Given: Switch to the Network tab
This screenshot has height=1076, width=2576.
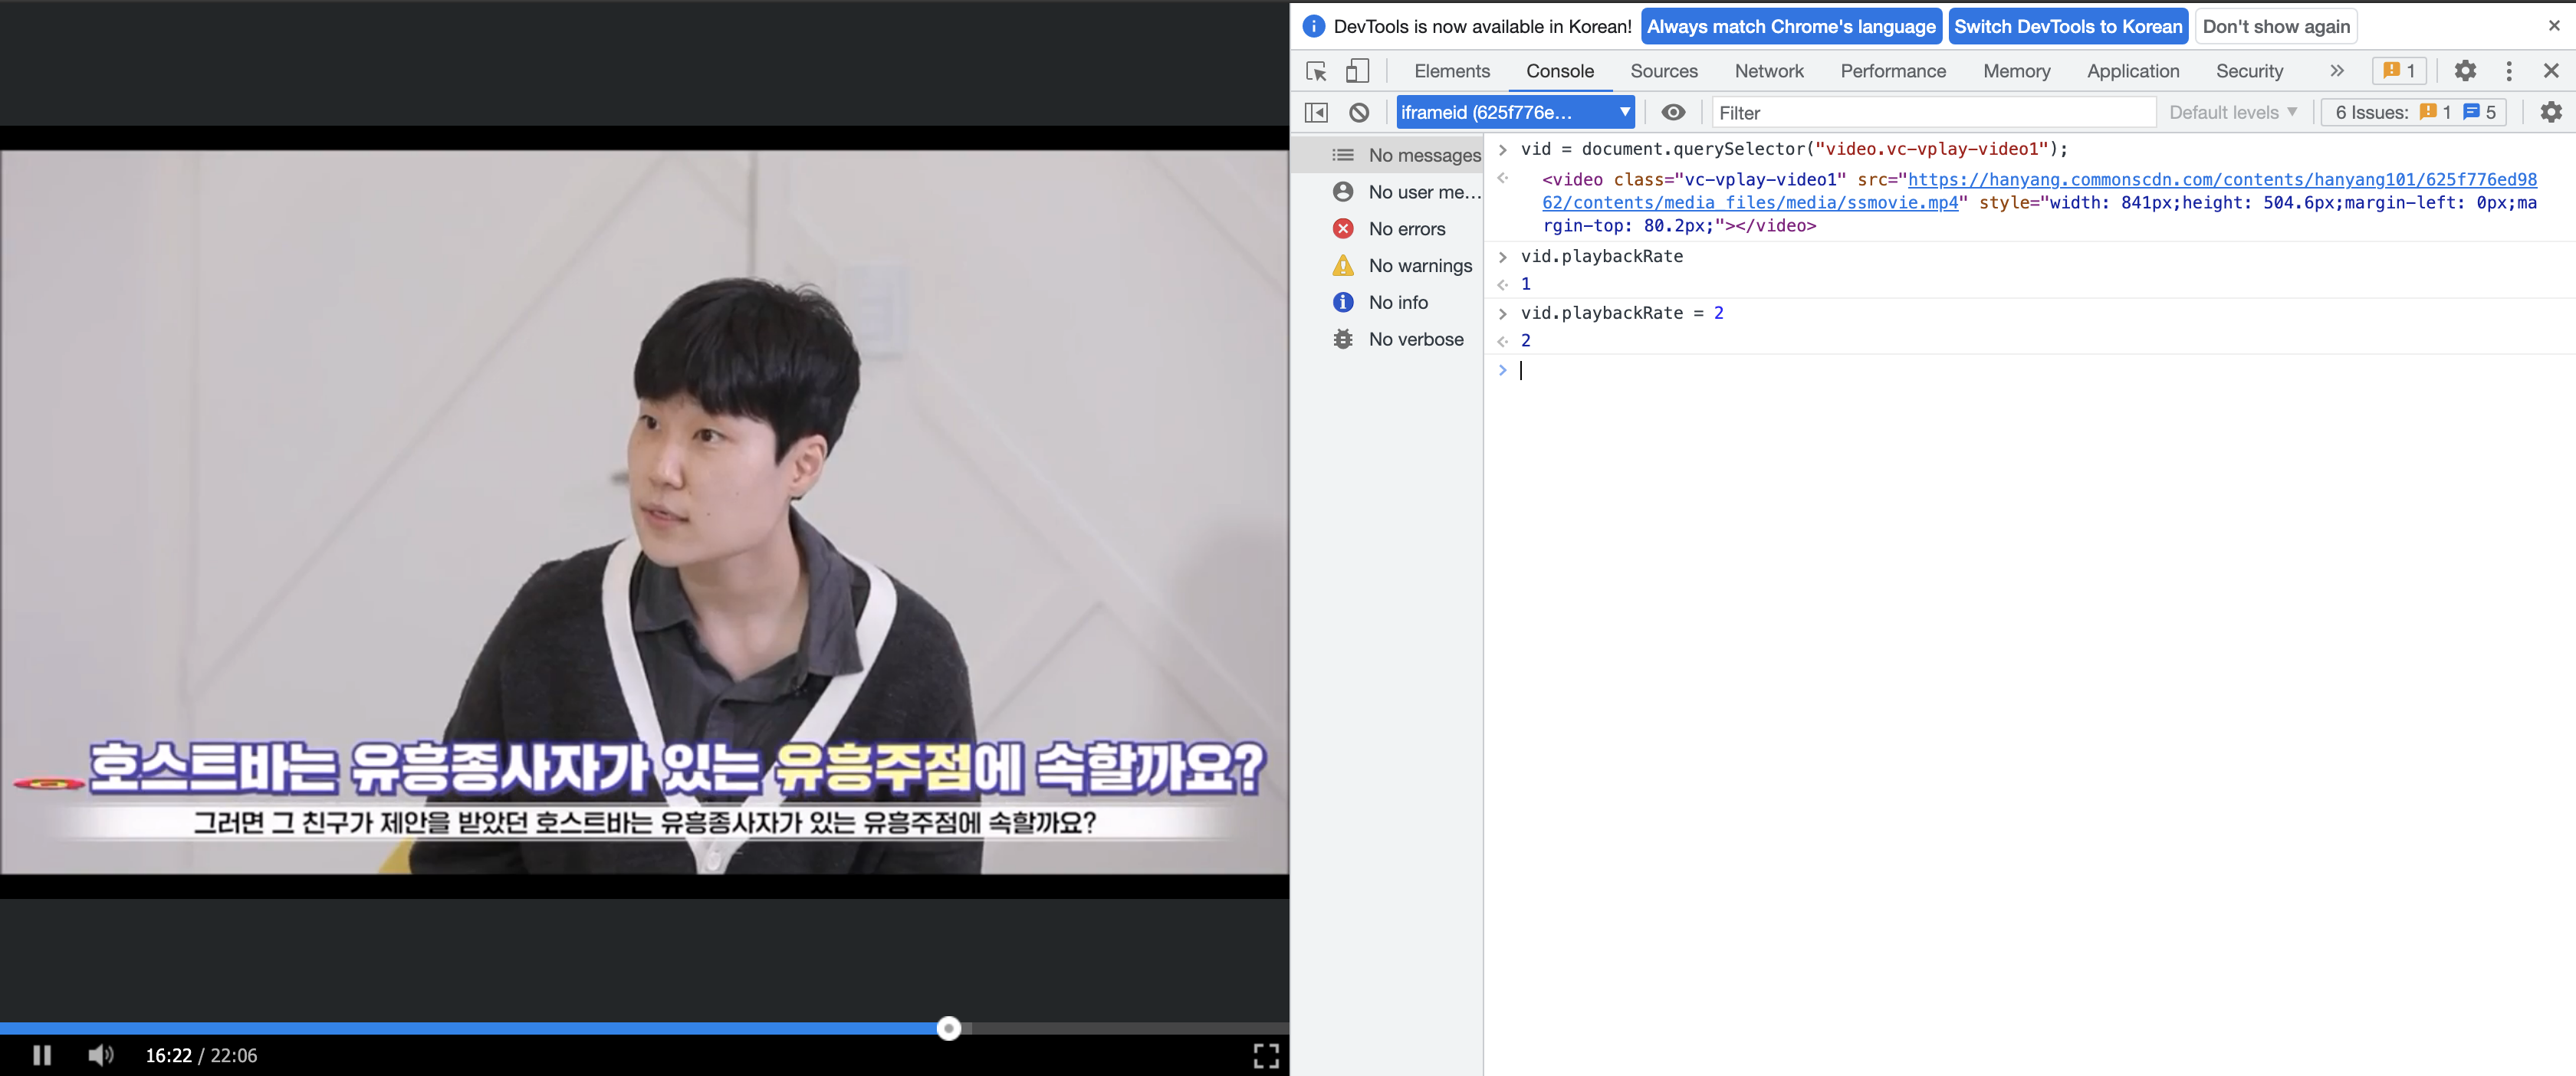Looking at the screenshot, I should [x=1768, y=71].
